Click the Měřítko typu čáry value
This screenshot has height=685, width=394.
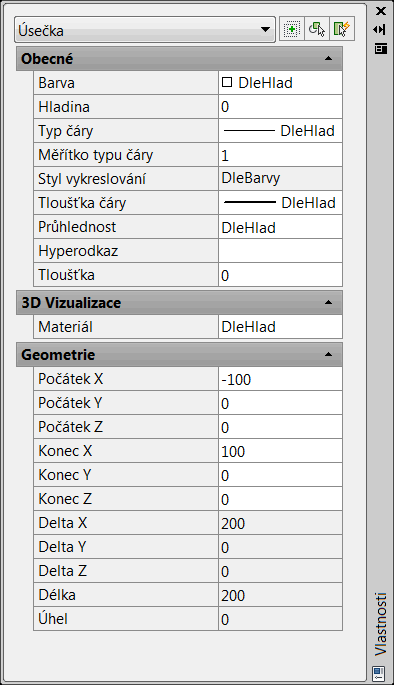[x=280, y=155]
